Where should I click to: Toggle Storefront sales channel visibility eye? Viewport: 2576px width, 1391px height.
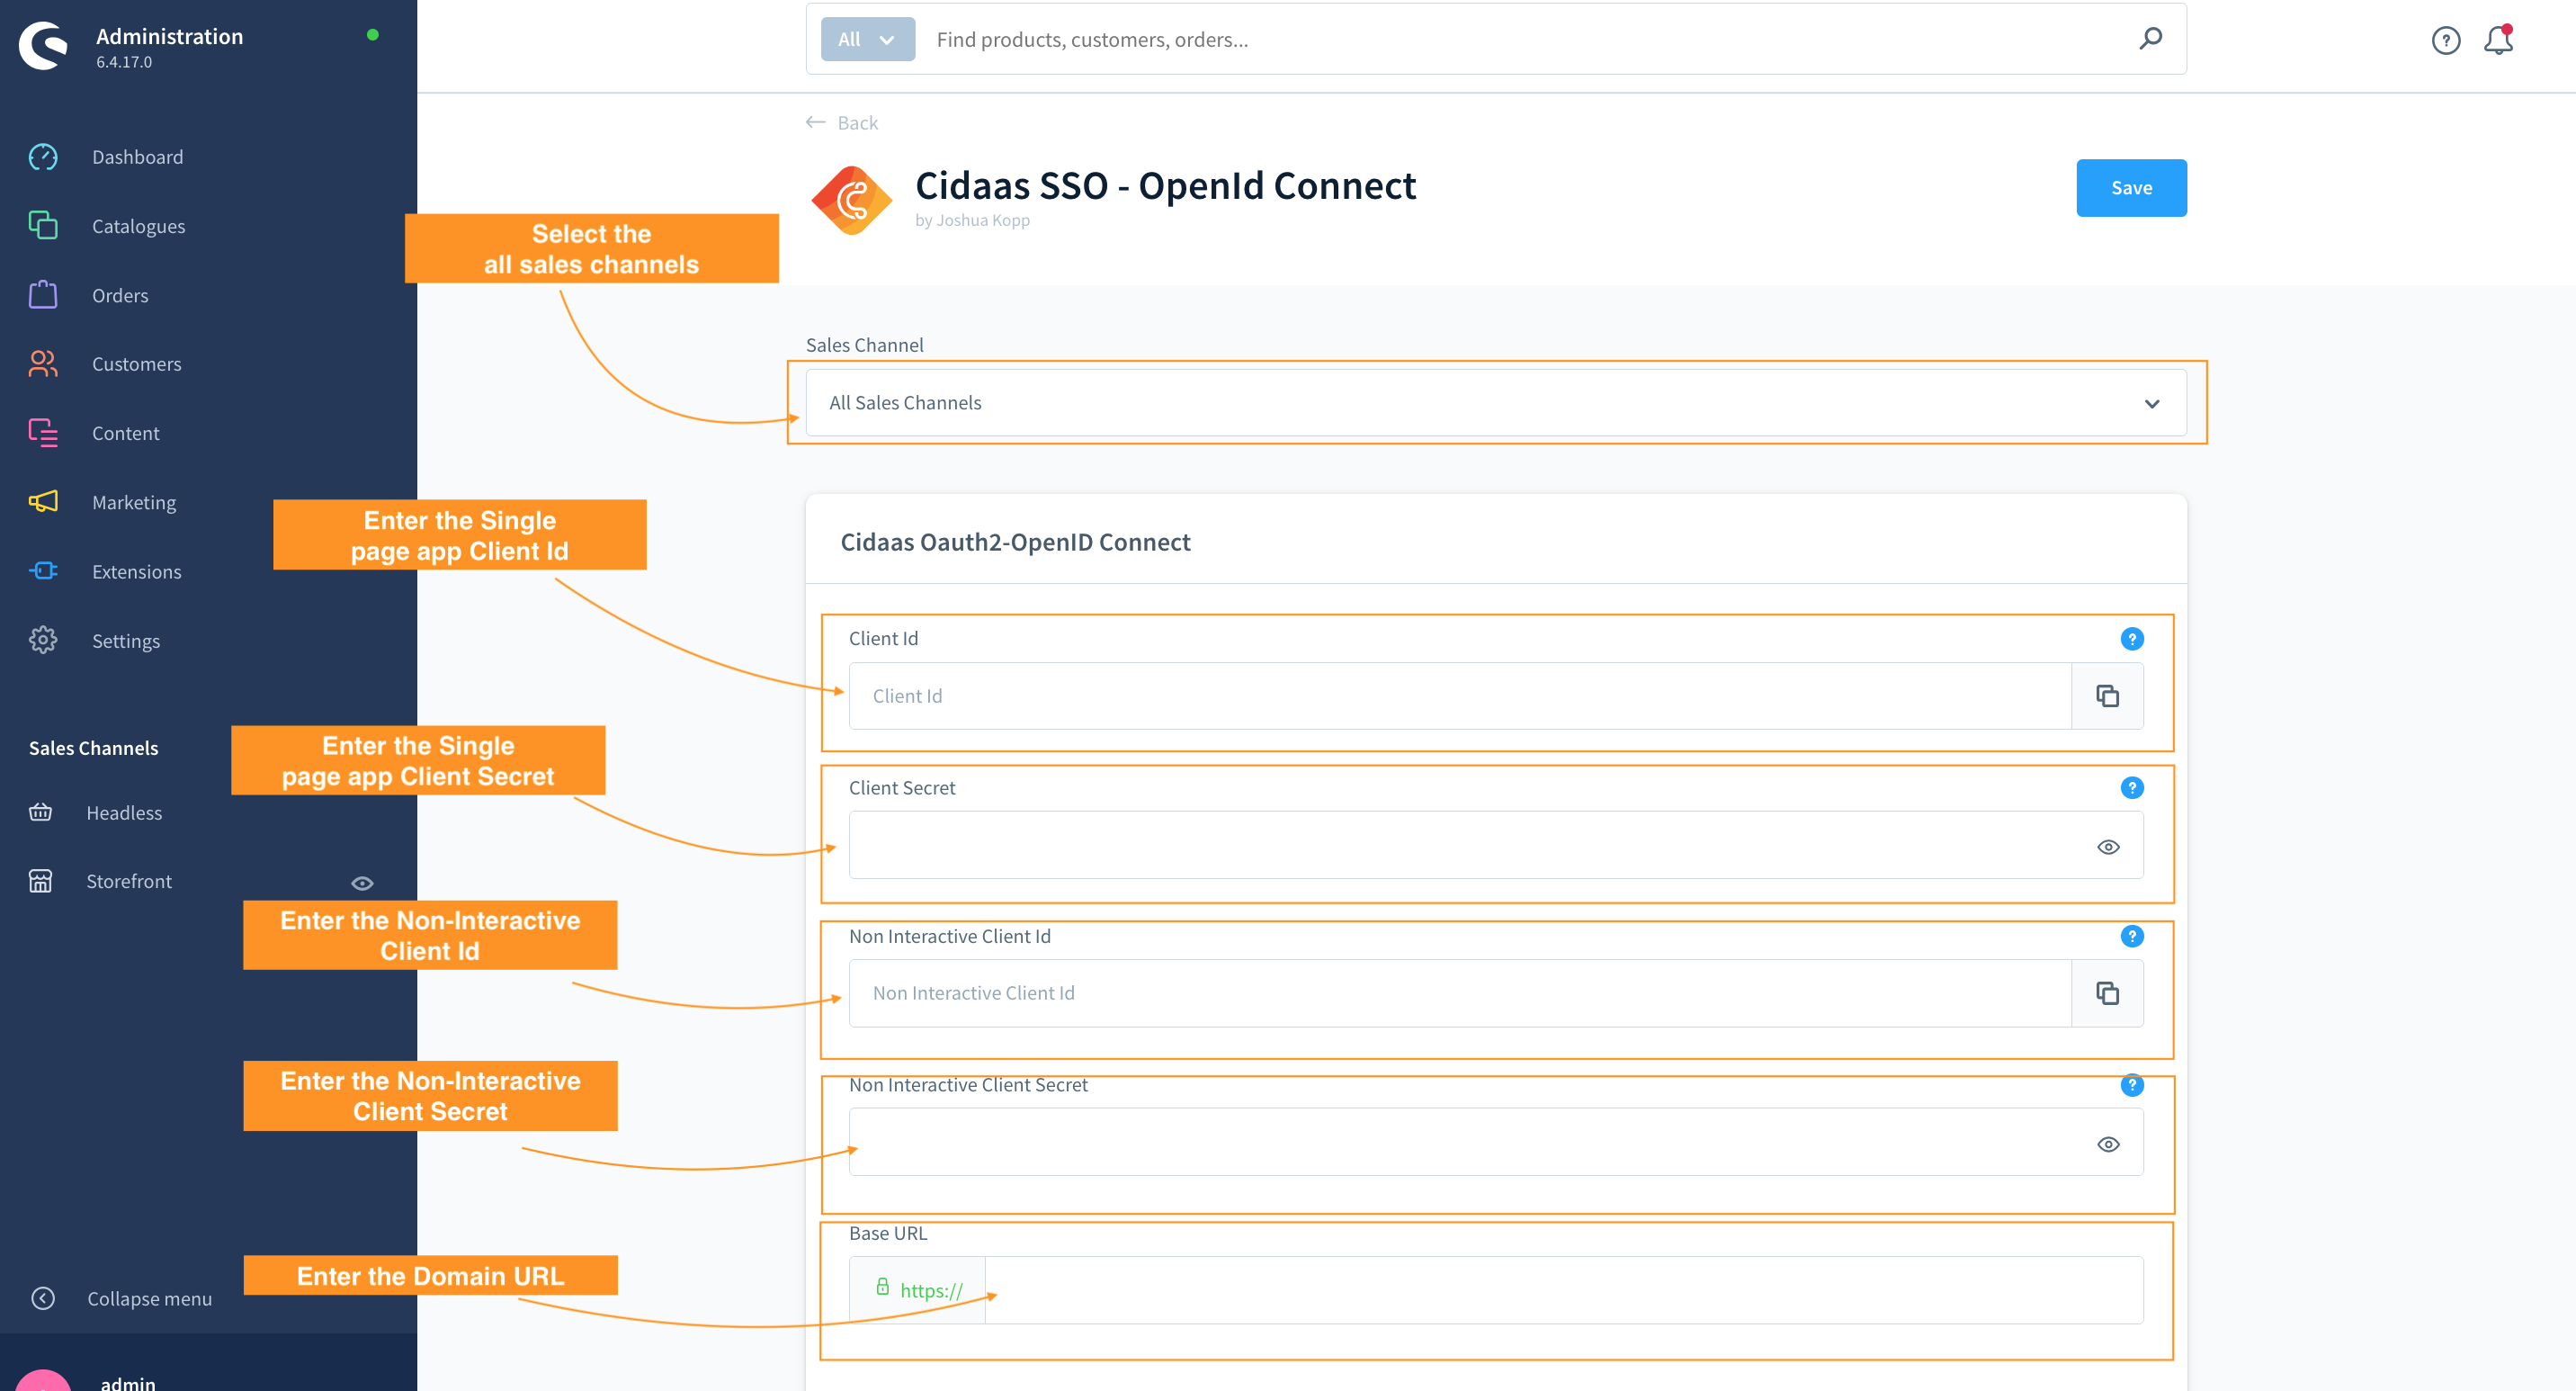click(x=362, y=883)
